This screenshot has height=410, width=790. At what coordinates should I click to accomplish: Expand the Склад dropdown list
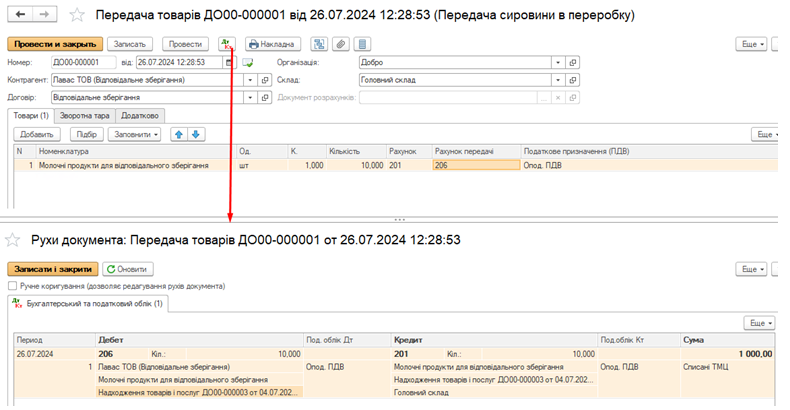[557, 80]
